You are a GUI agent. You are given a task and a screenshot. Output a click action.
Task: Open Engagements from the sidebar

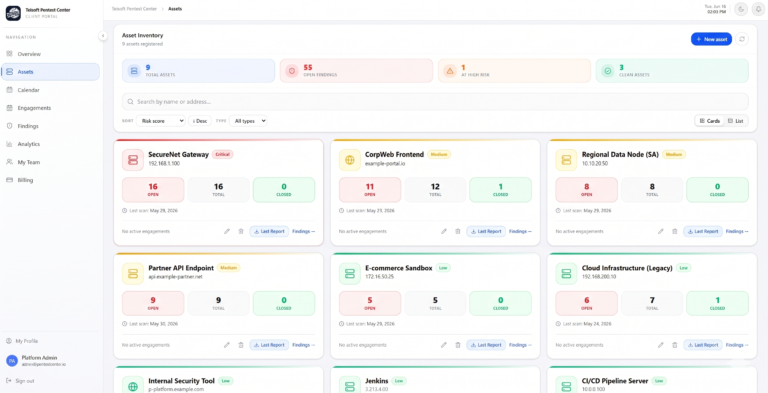(x=50, y=108)
